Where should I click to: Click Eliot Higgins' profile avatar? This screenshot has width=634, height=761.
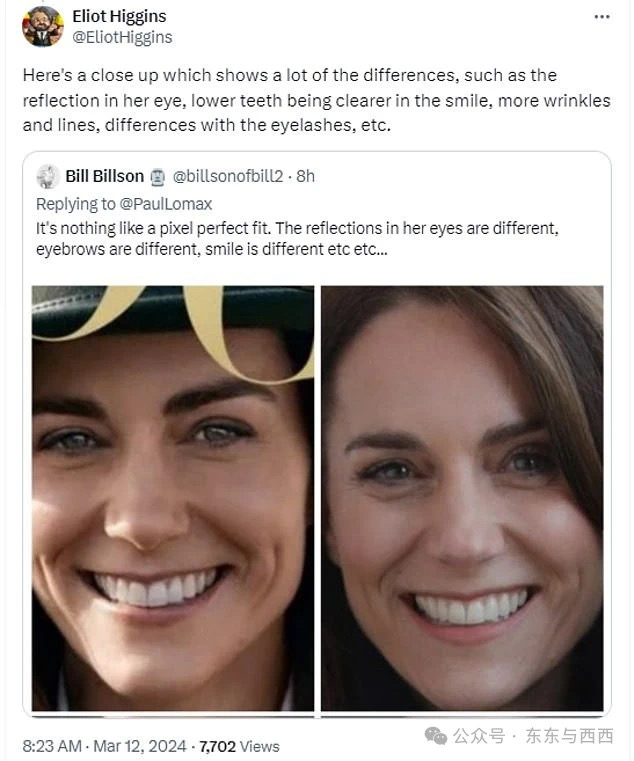click(43, 26)
